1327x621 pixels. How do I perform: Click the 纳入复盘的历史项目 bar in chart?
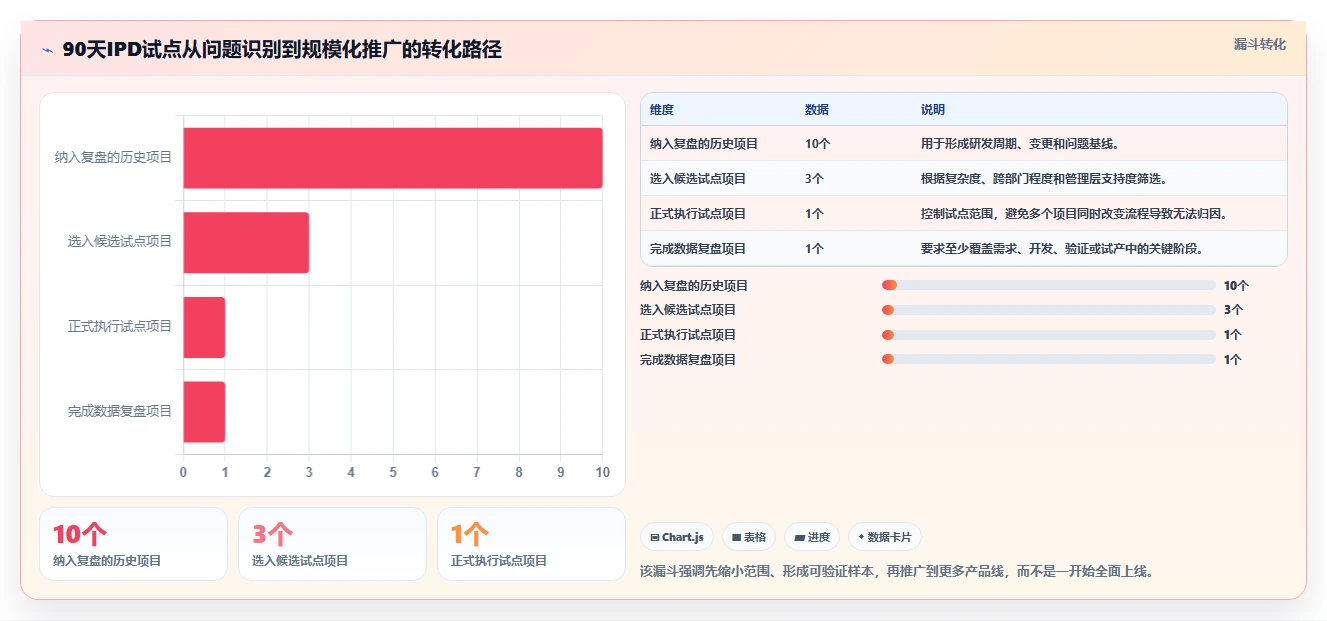pyautogui.click(x=393, y=157)
